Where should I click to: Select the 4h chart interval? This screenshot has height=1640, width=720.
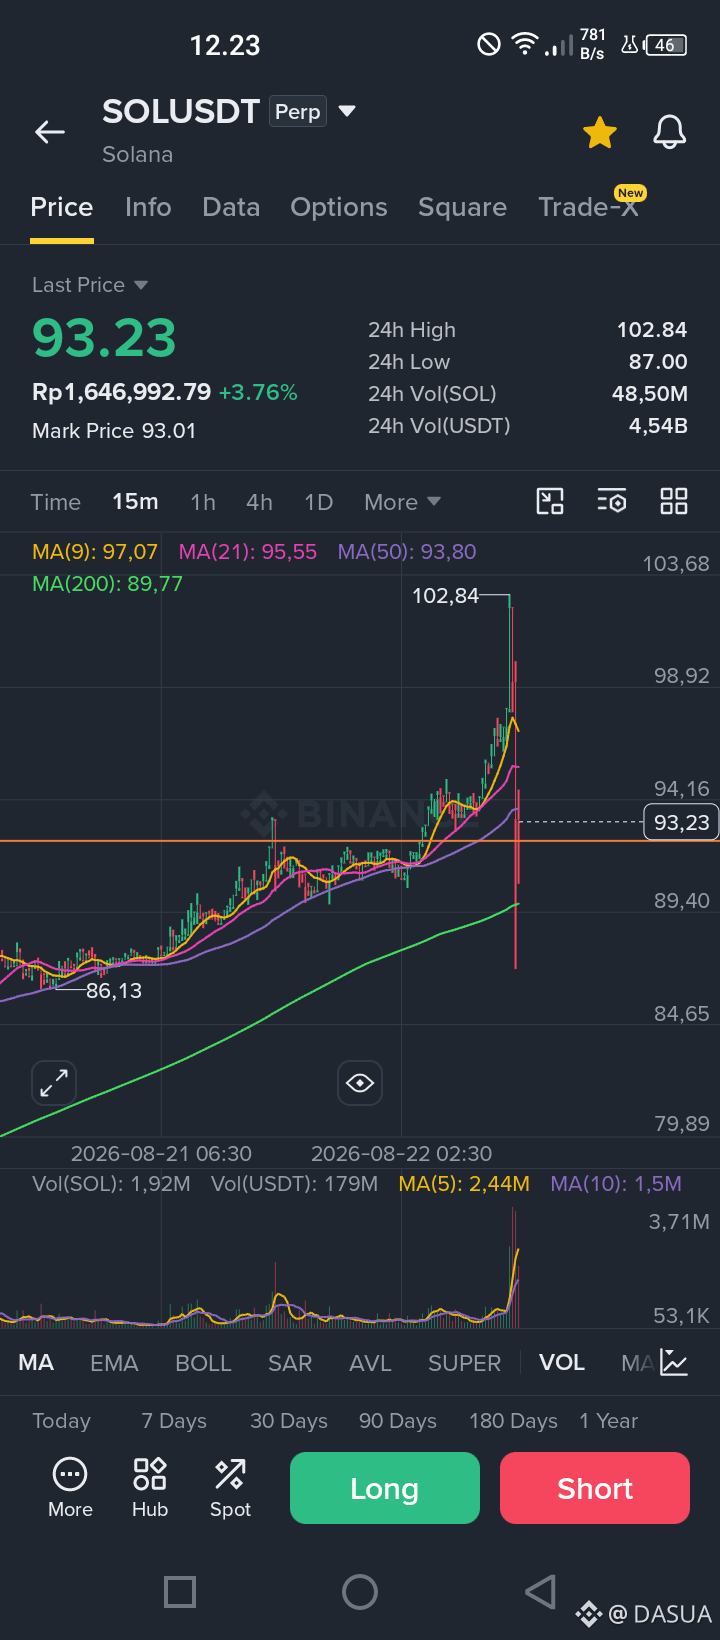point(260,502)
